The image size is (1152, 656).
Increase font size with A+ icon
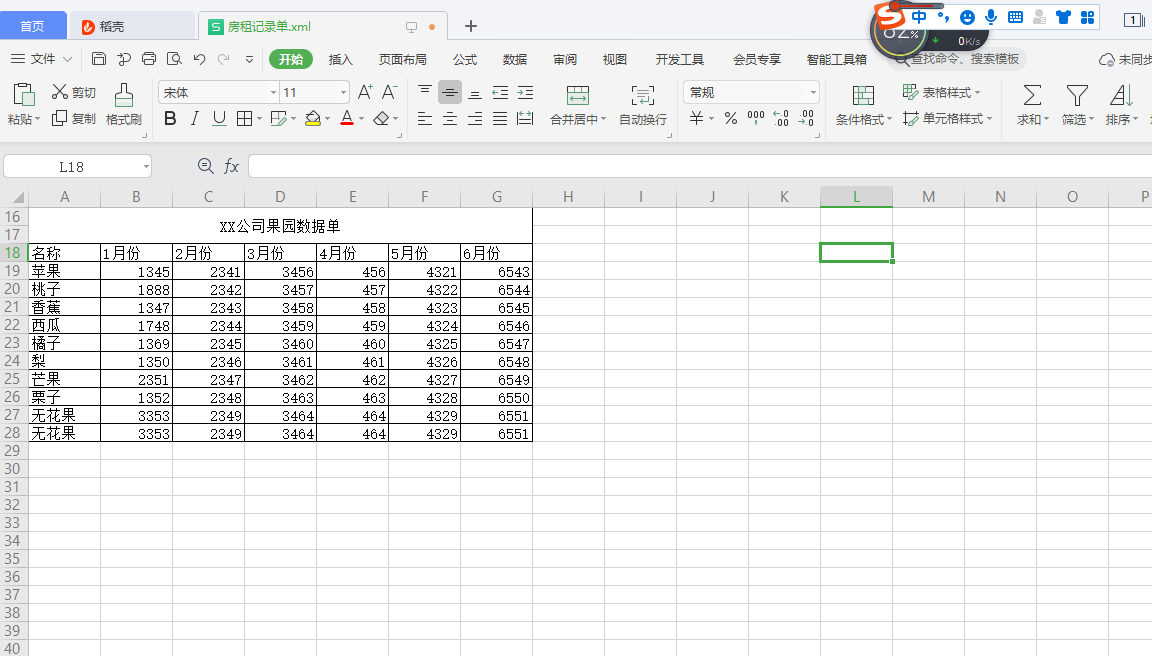(365, 92)
